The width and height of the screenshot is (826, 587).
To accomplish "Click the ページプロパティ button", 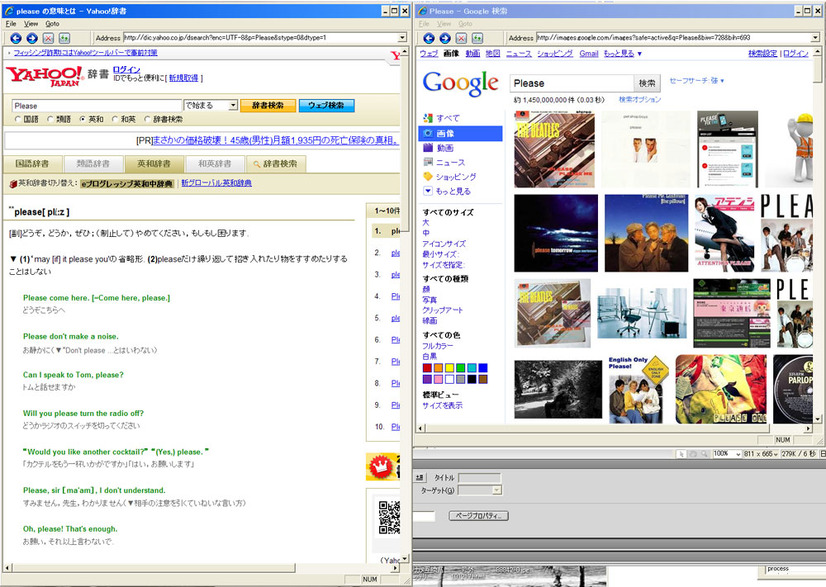I will click(477, 516).
